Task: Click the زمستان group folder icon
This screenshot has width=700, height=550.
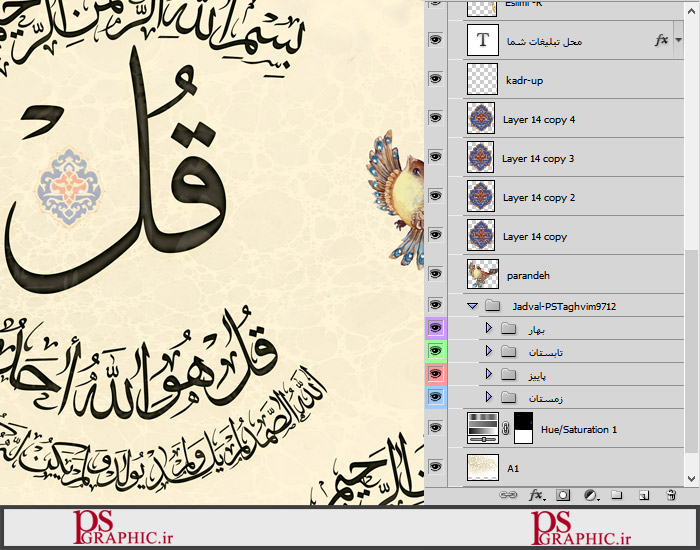Action: pos(508,397)
